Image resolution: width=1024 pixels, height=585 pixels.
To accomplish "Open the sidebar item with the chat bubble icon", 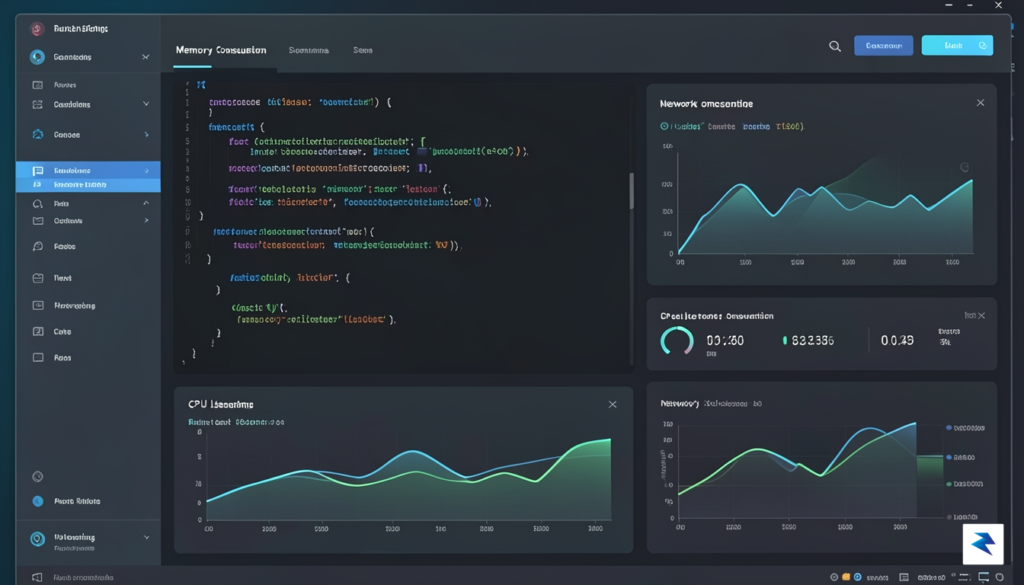I will 38,247.
